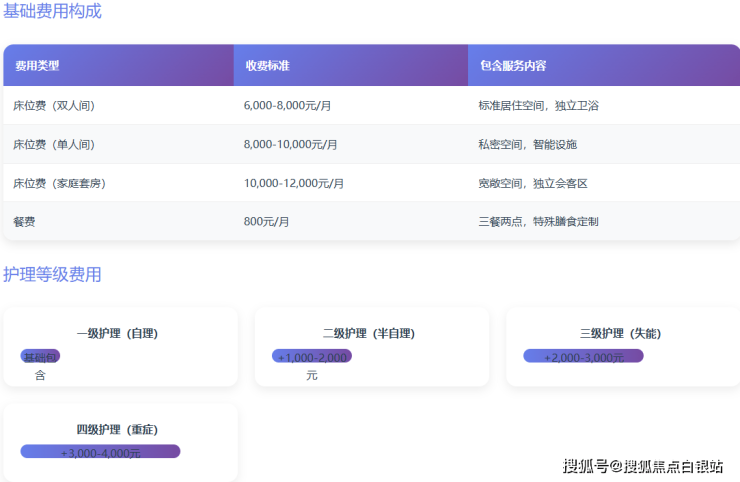Select the 收费标准 column header

pyautogui.click(x=267, y=66)
